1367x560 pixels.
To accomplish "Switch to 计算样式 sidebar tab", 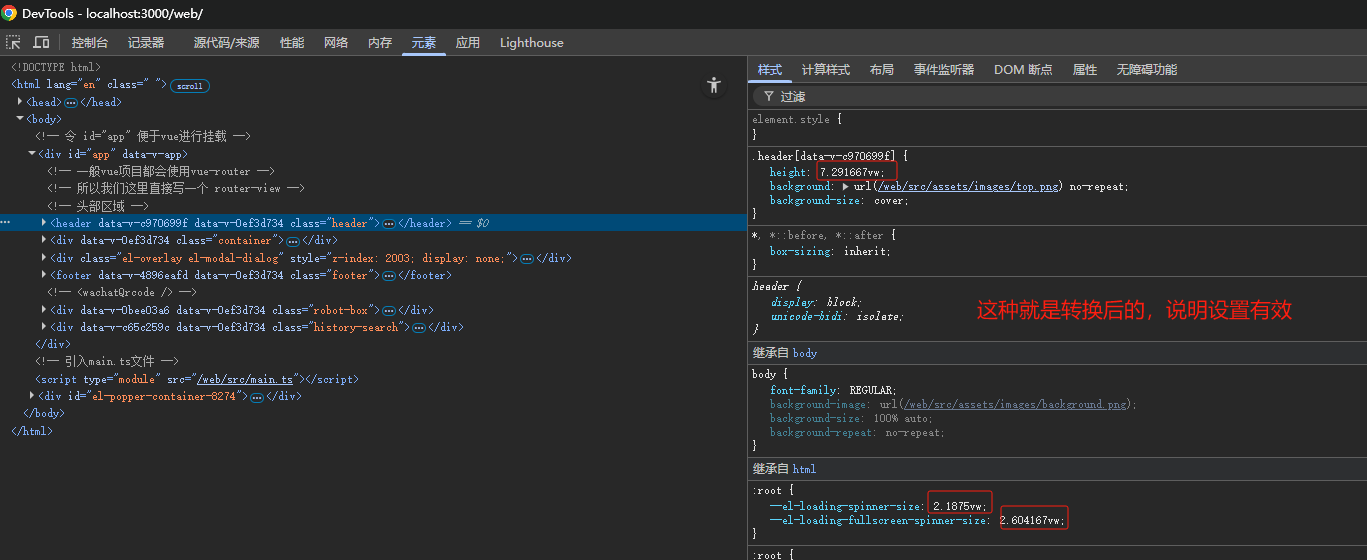I will point(826,70).
